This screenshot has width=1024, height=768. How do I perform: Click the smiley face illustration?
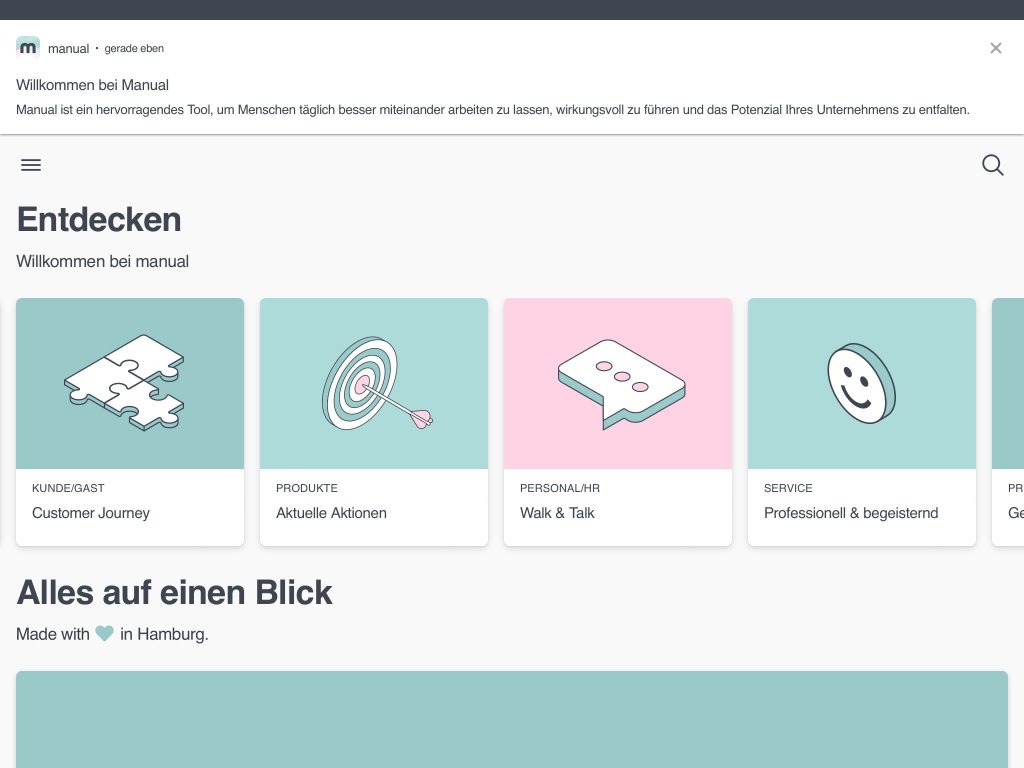[861, 383]
